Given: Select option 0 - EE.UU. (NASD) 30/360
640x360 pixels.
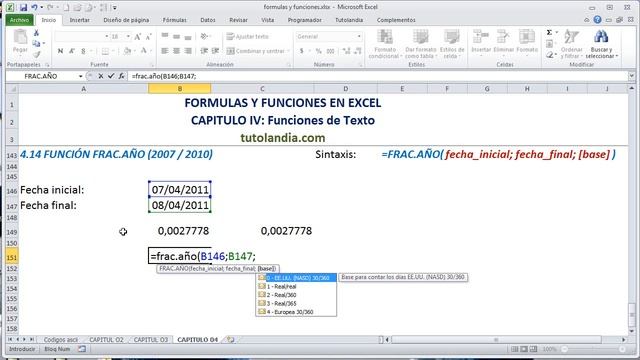Looking at the screenshot, I should (x=296, y=278).
